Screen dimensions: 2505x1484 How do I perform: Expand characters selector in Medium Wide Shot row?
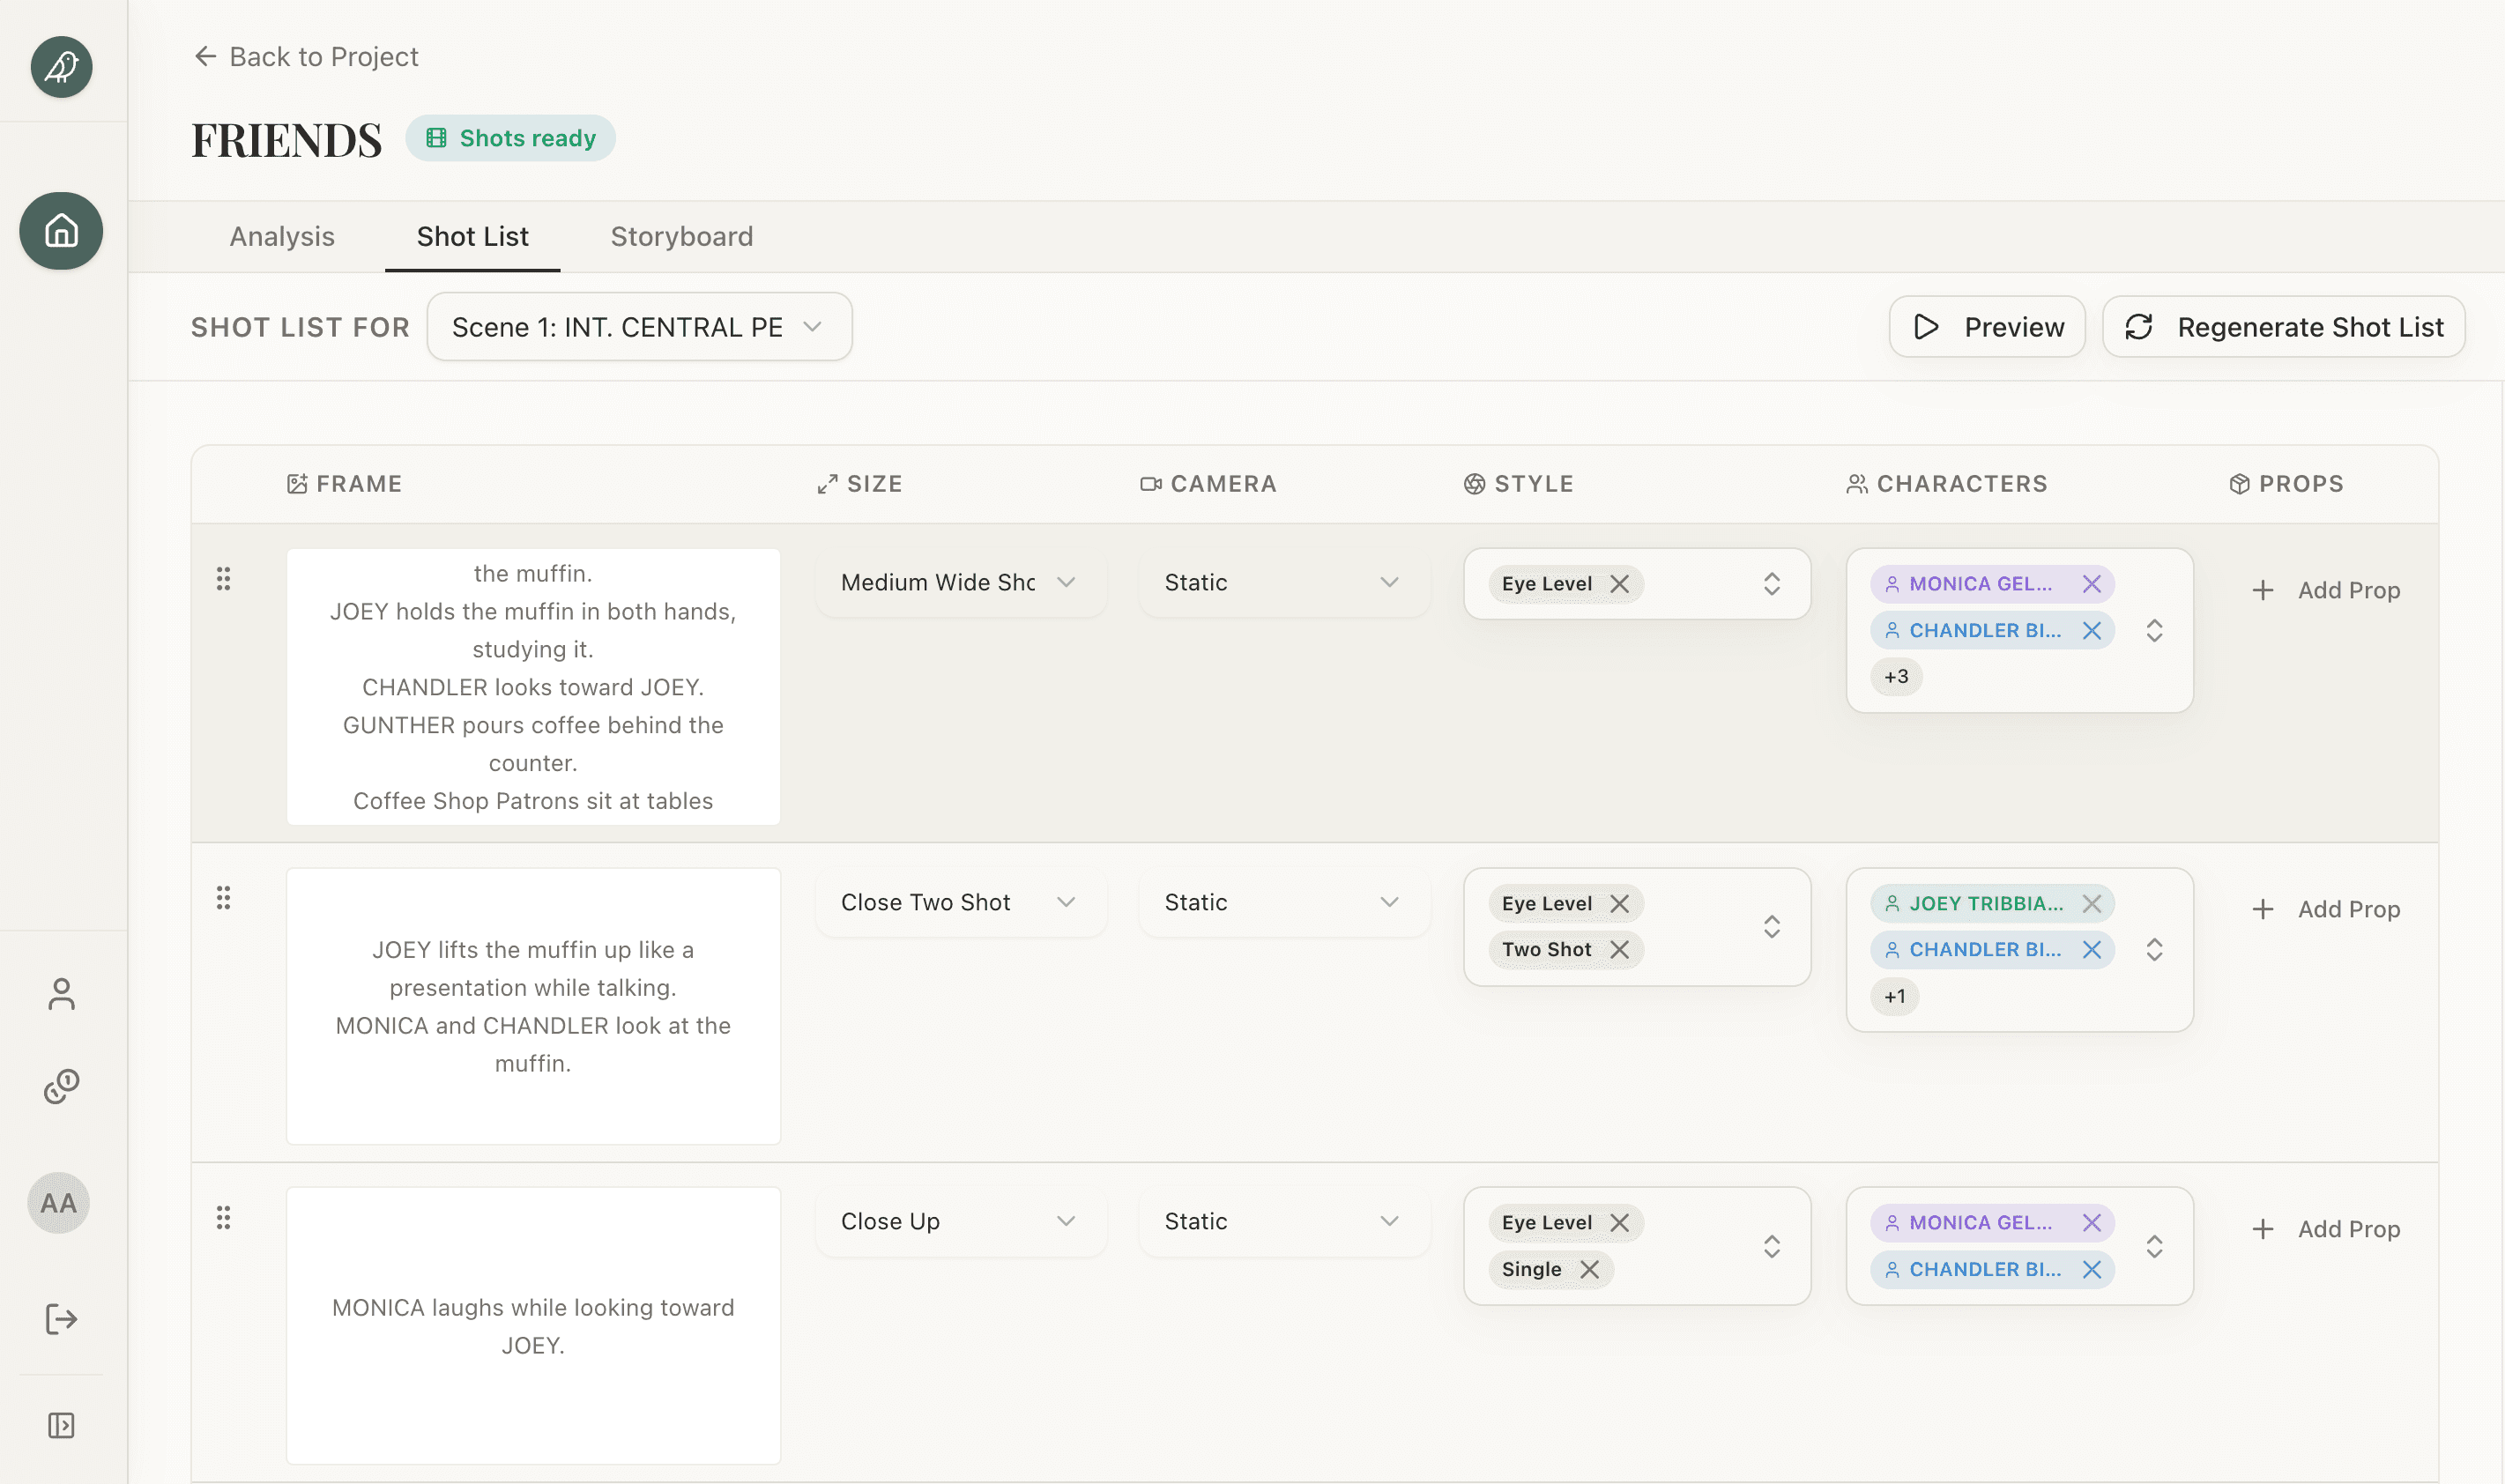2155,631
